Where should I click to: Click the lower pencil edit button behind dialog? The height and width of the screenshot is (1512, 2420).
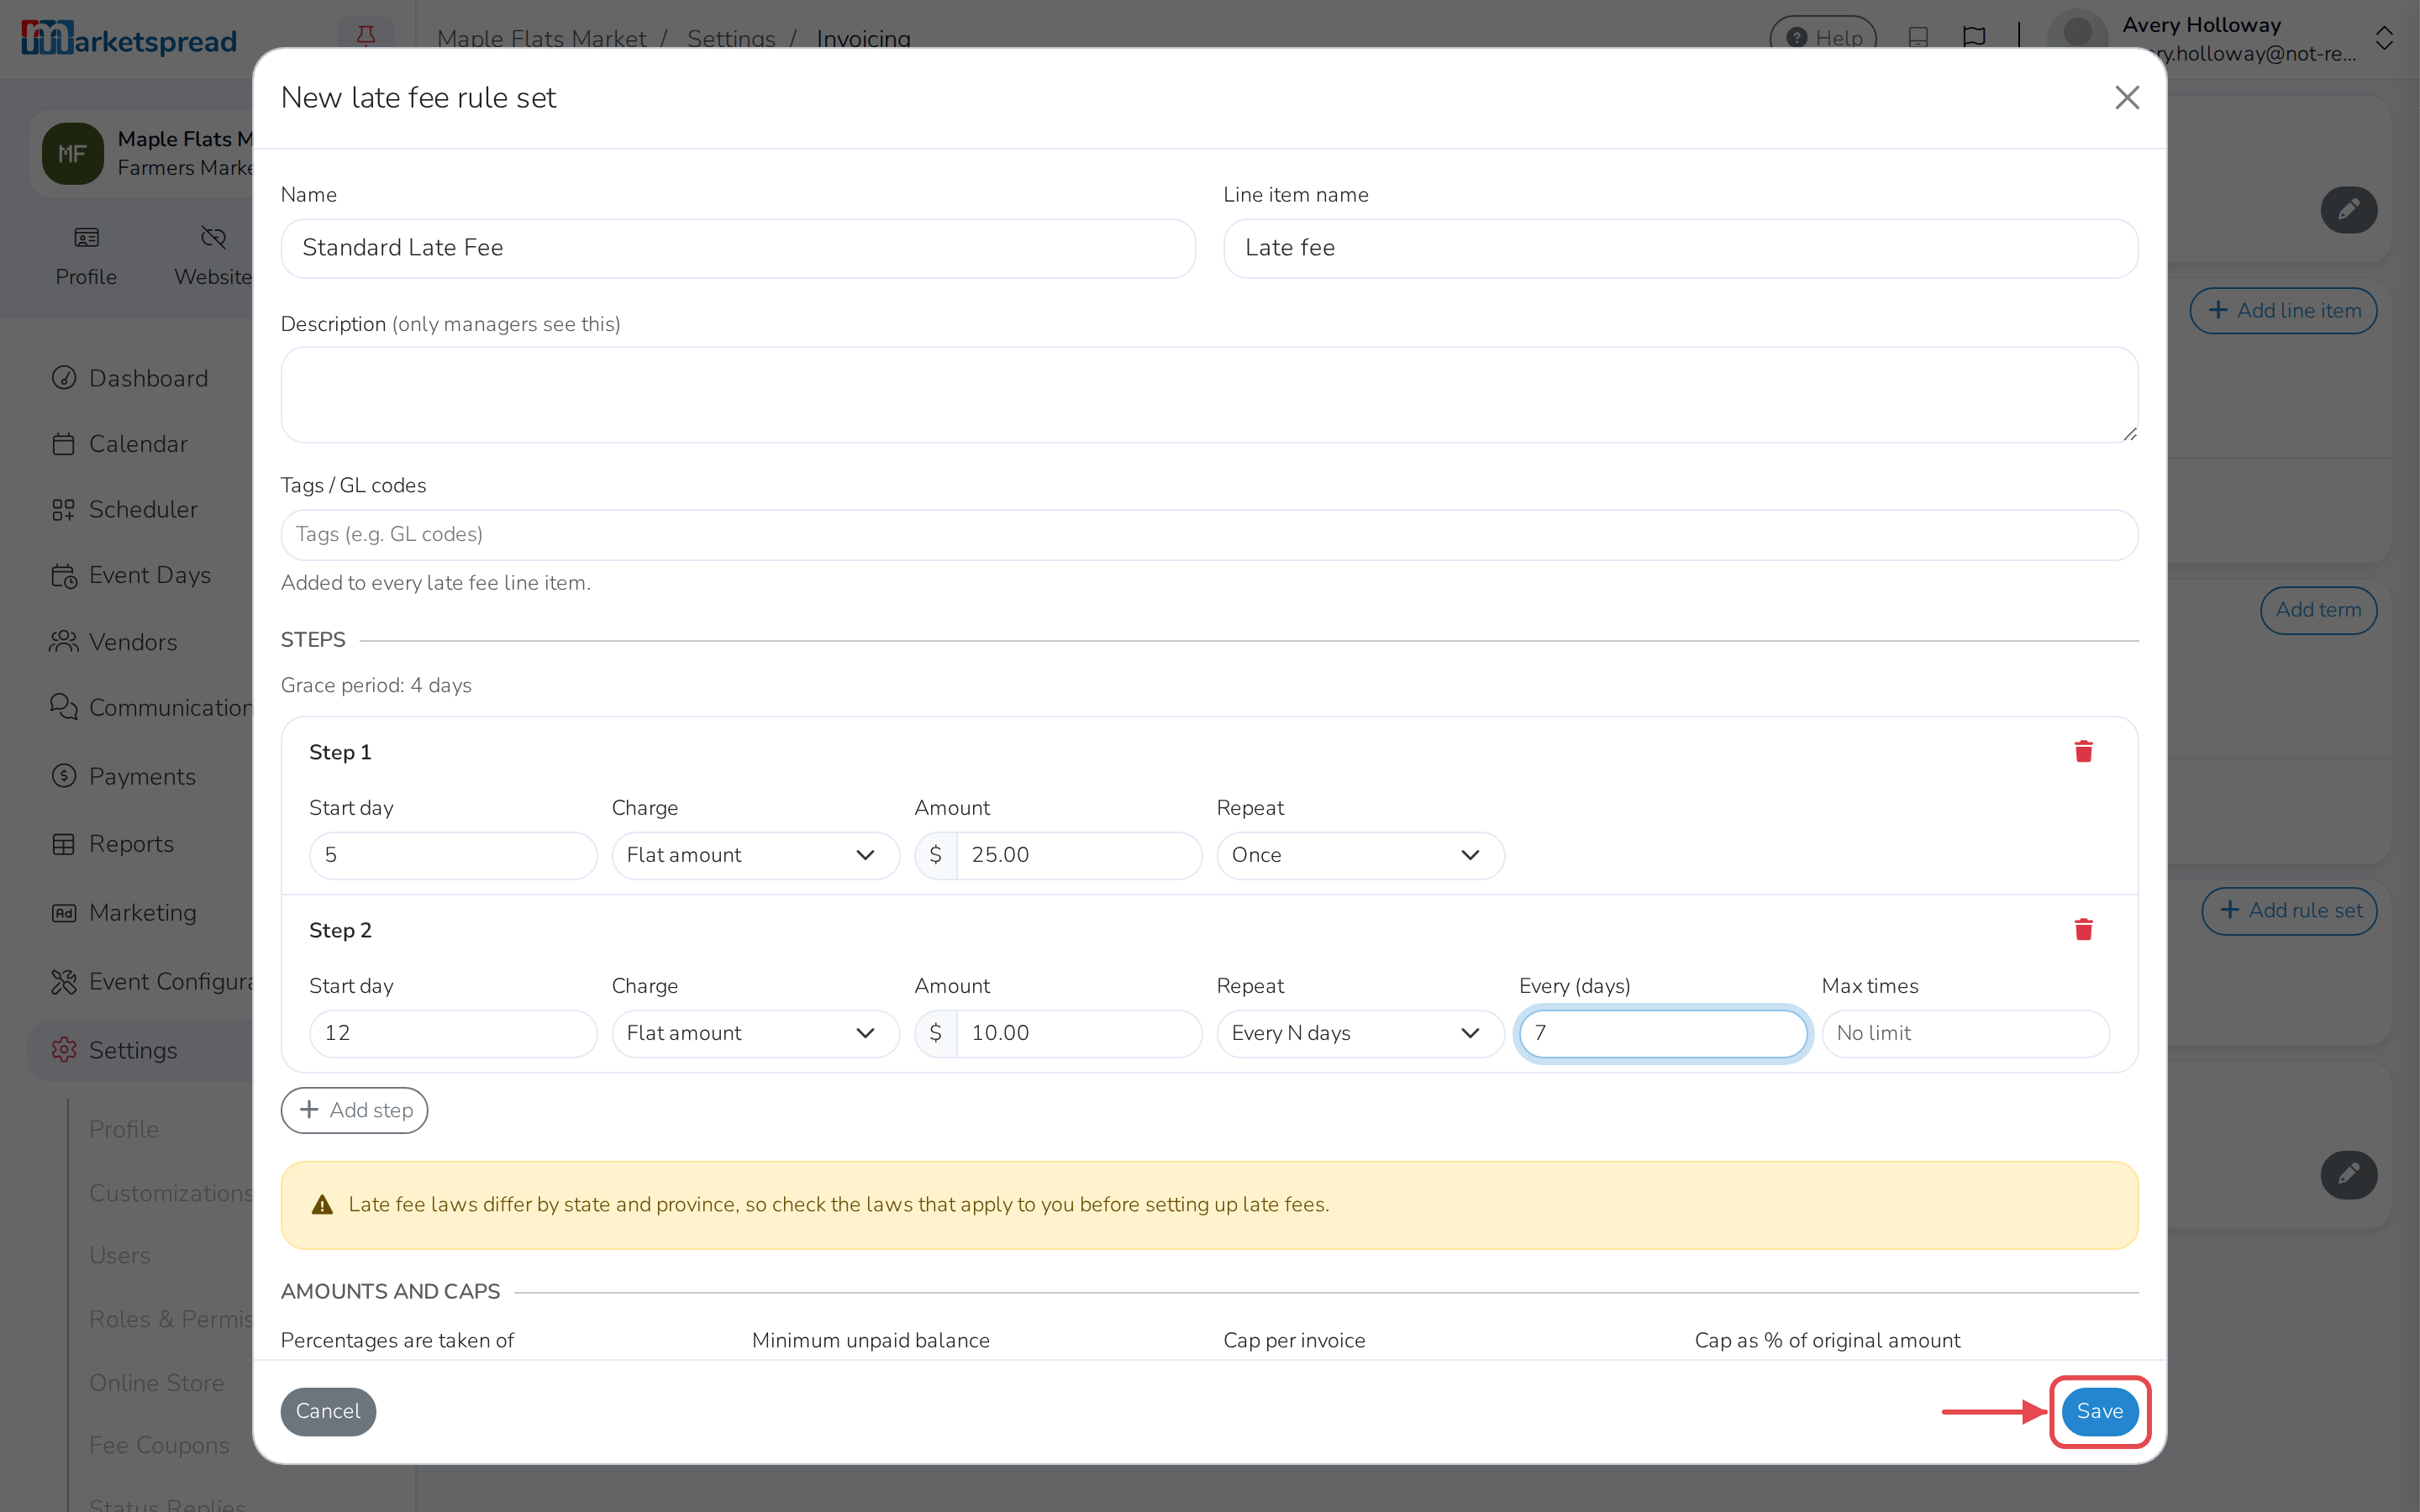(x=2348, y=1174)
